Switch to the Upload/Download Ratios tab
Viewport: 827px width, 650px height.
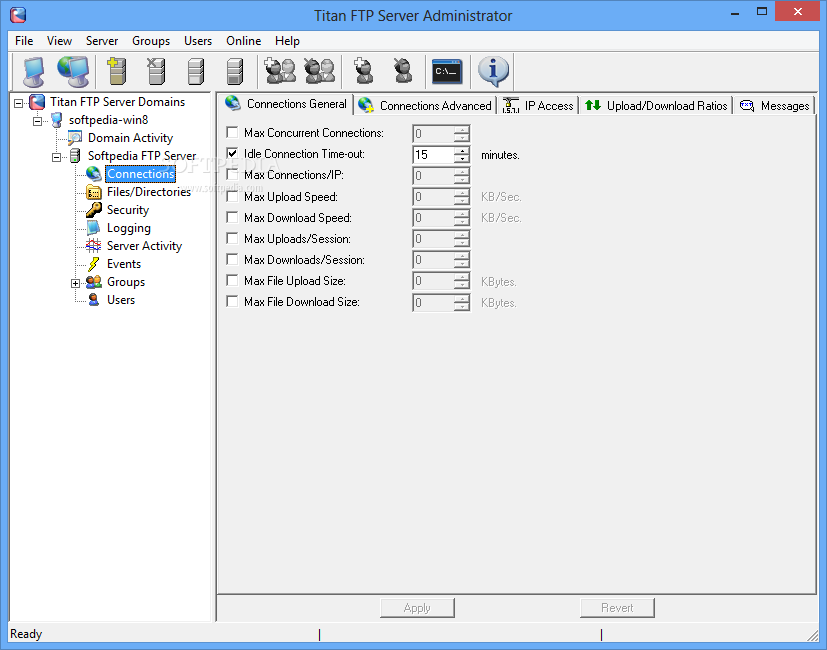tap(656, 106)
